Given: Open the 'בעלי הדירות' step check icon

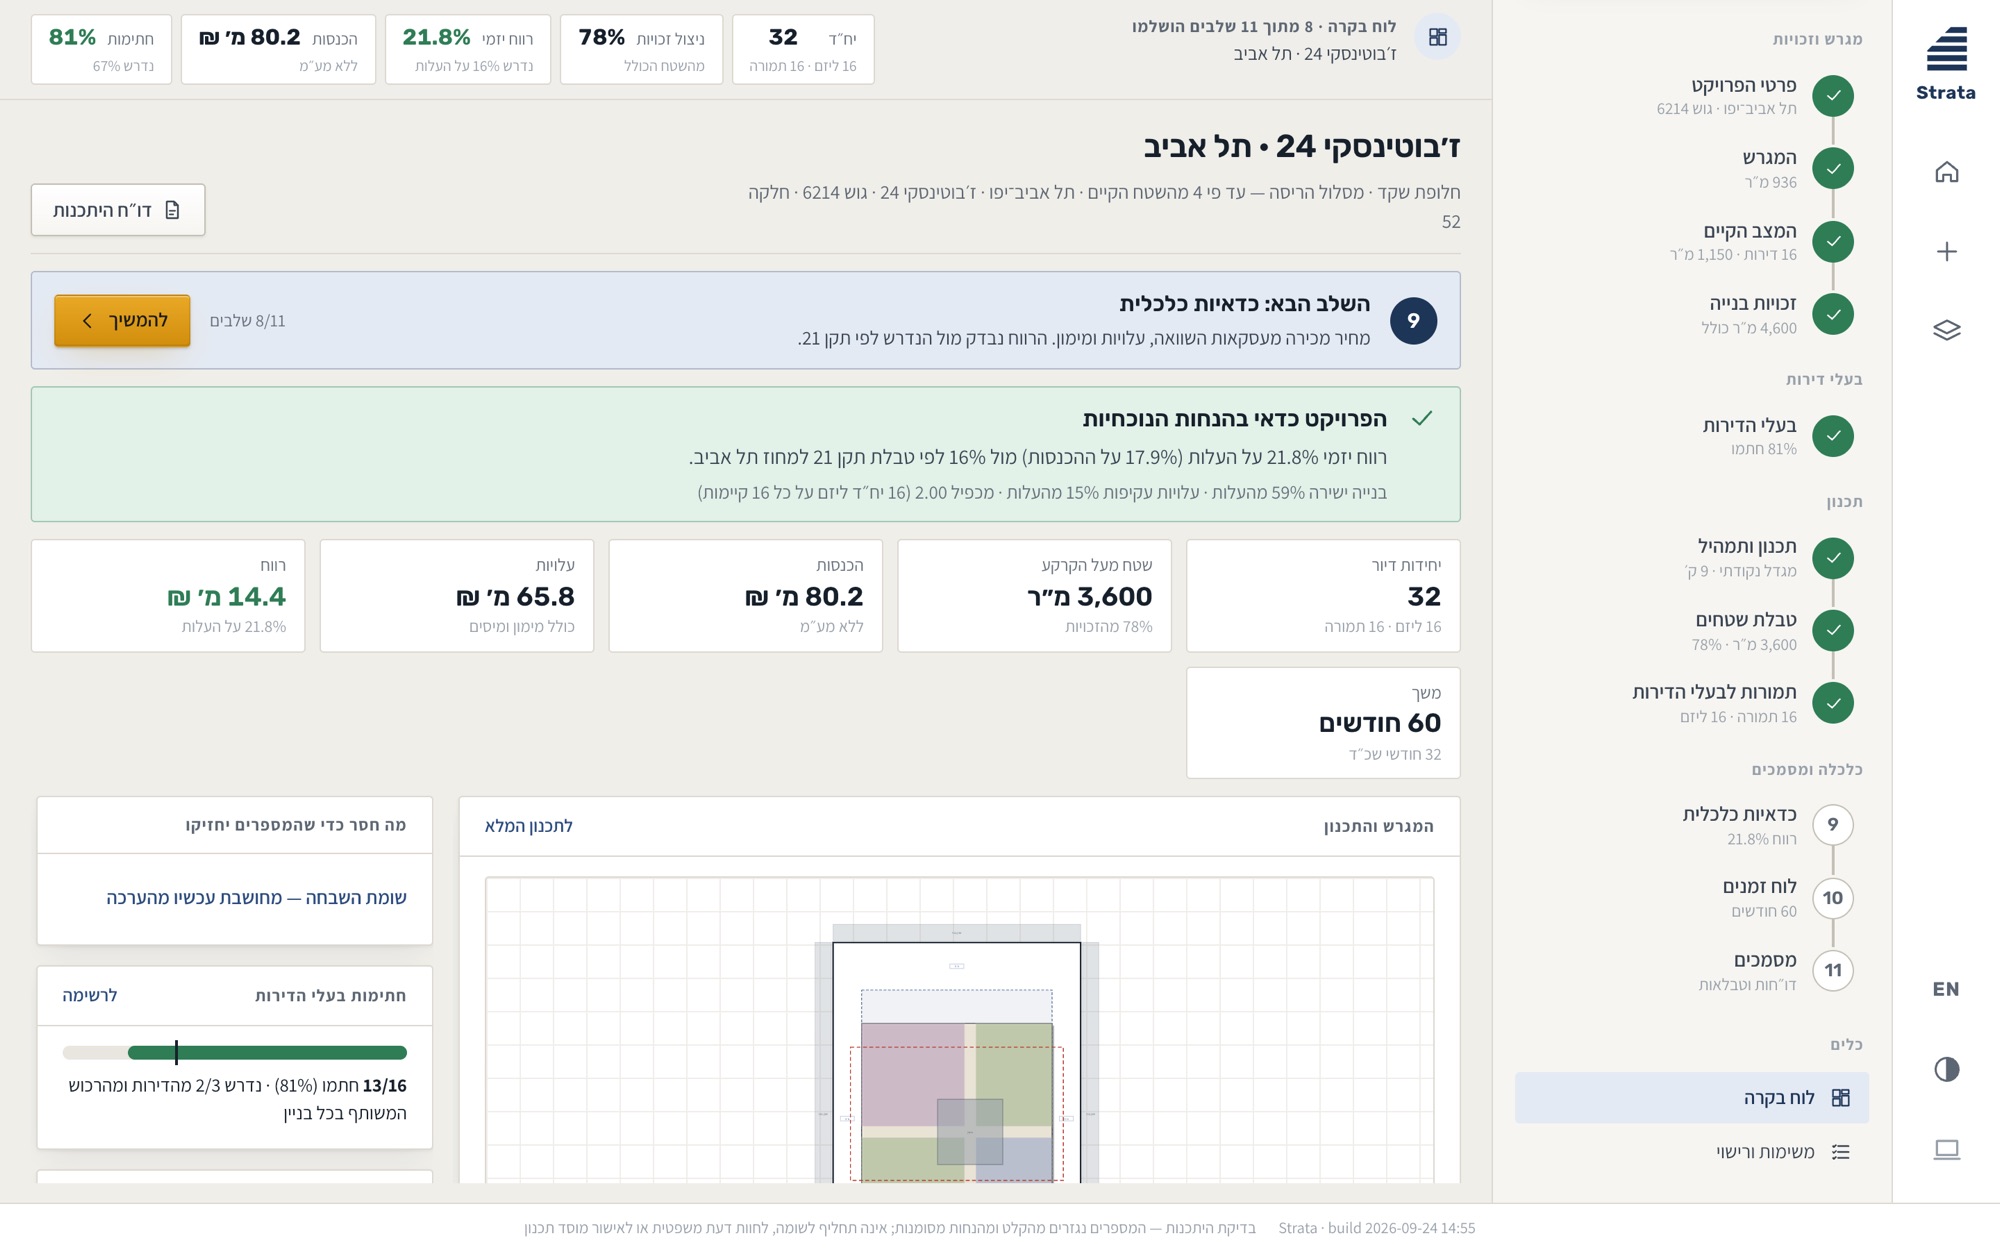Looking at the screenshot, I should click(1833, 436).
